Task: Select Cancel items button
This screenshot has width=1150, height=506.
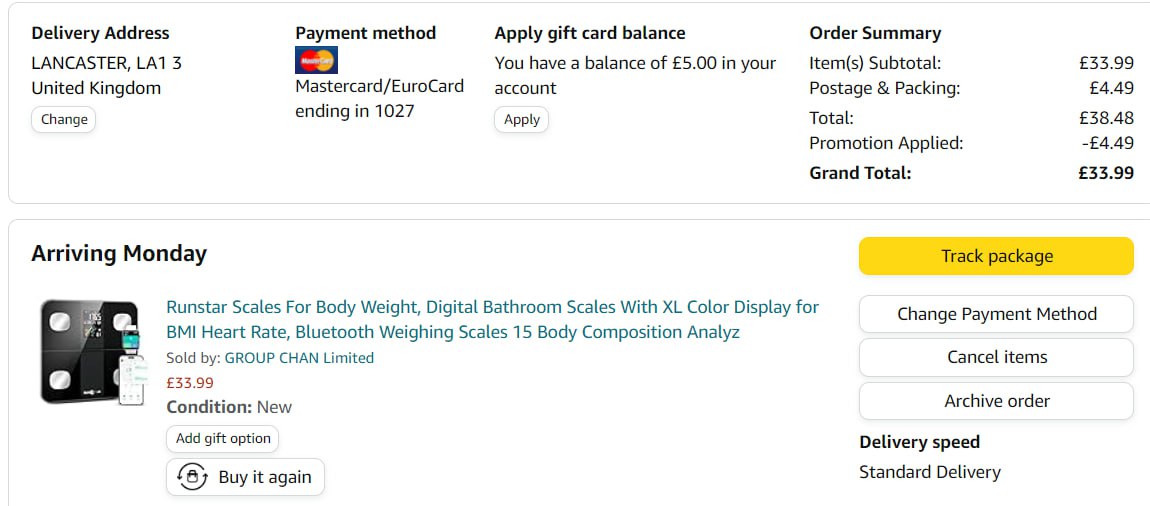Action: pyautogui.click(x=996, y=357)
